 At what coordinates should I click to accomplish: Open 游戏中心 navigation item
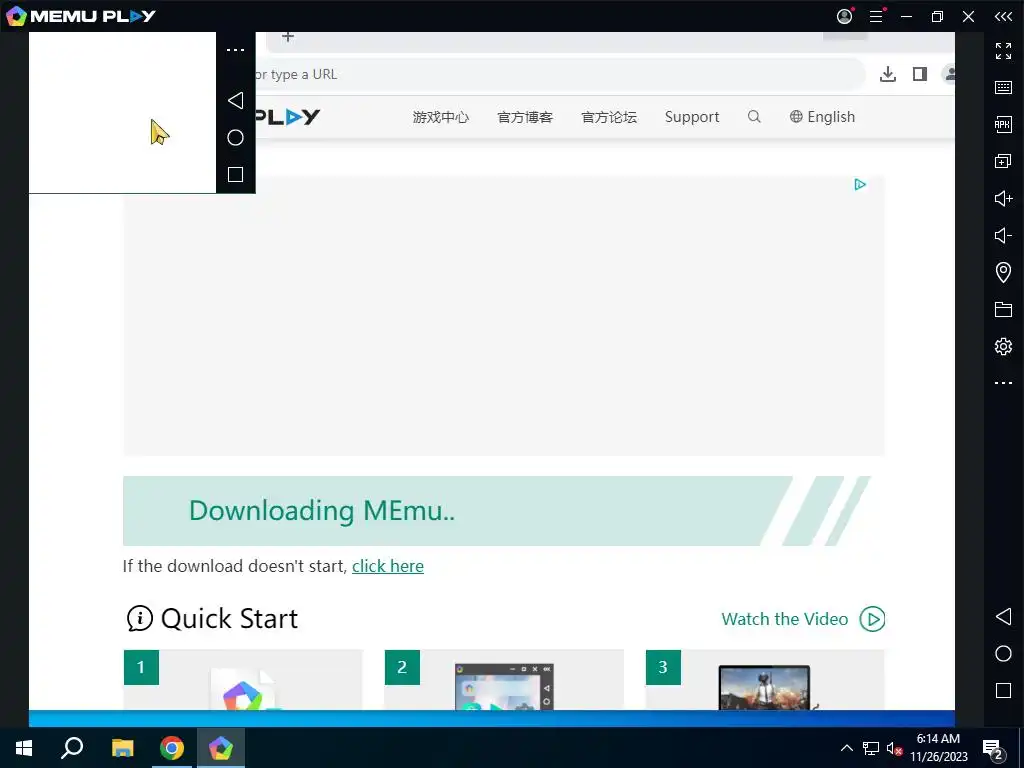(441, 117)
